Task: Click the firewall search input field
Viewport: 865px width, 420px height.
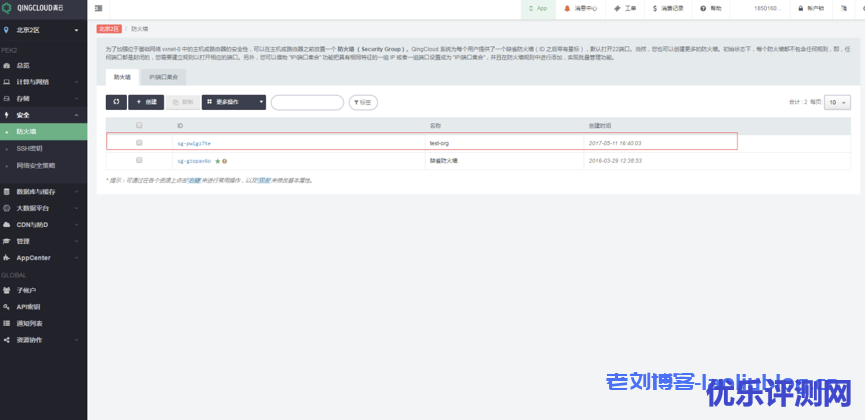Action: pyautogui.click(x=307, y=102)
